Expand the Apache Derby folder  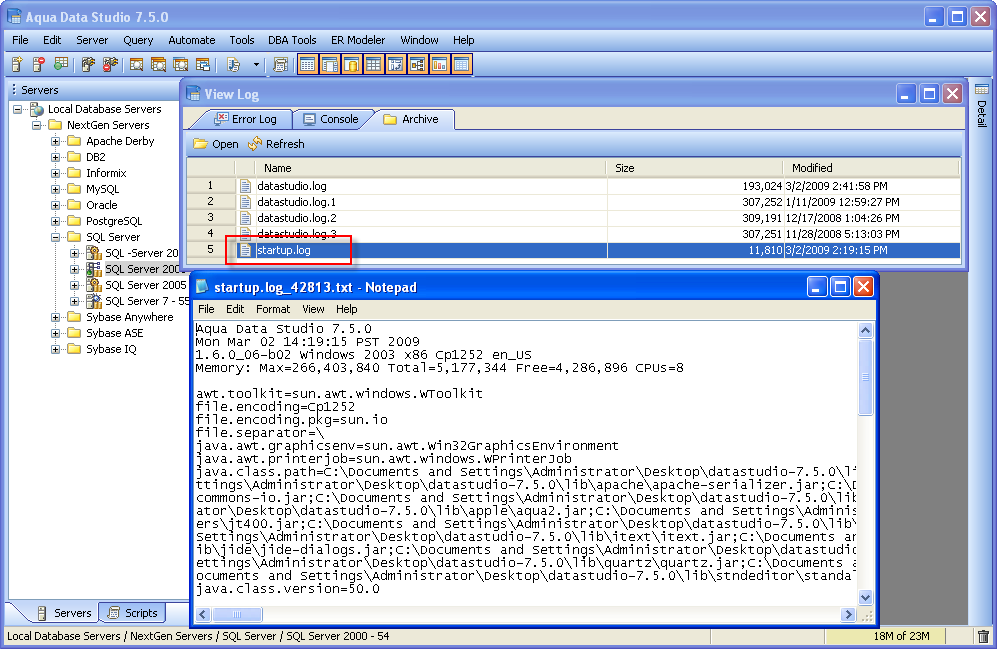click(55, 141)
